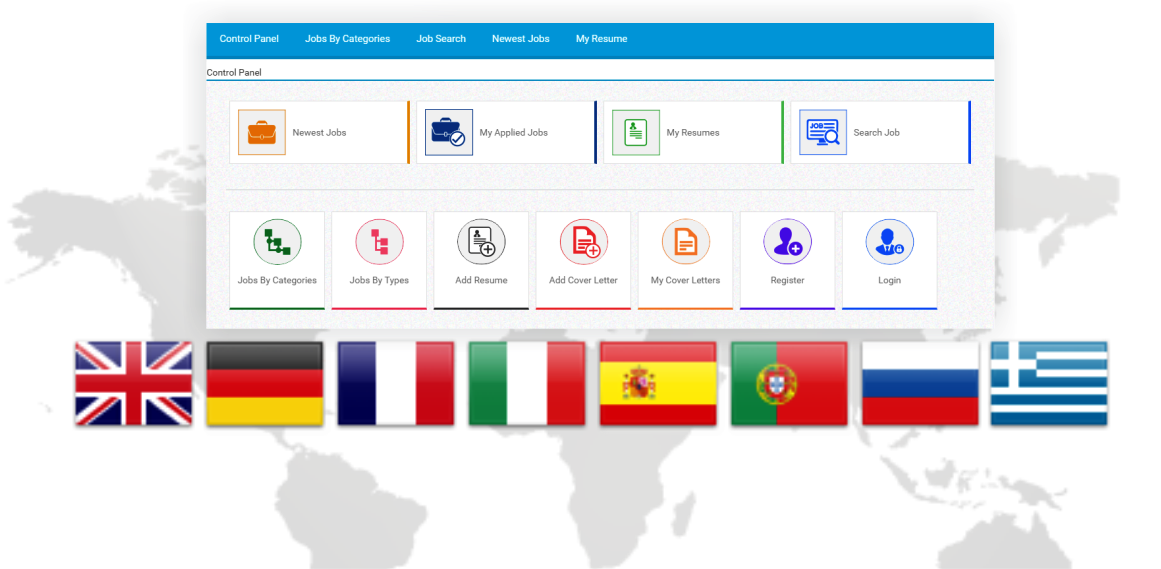Click the pink Jobs By Types icon
This screenshot has height=569, width=1161.
[379, 242]
